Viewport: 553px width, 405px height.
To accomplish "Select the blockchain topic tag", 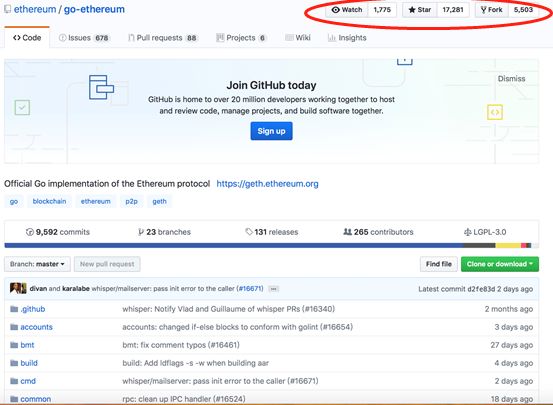I will point(49,201).
